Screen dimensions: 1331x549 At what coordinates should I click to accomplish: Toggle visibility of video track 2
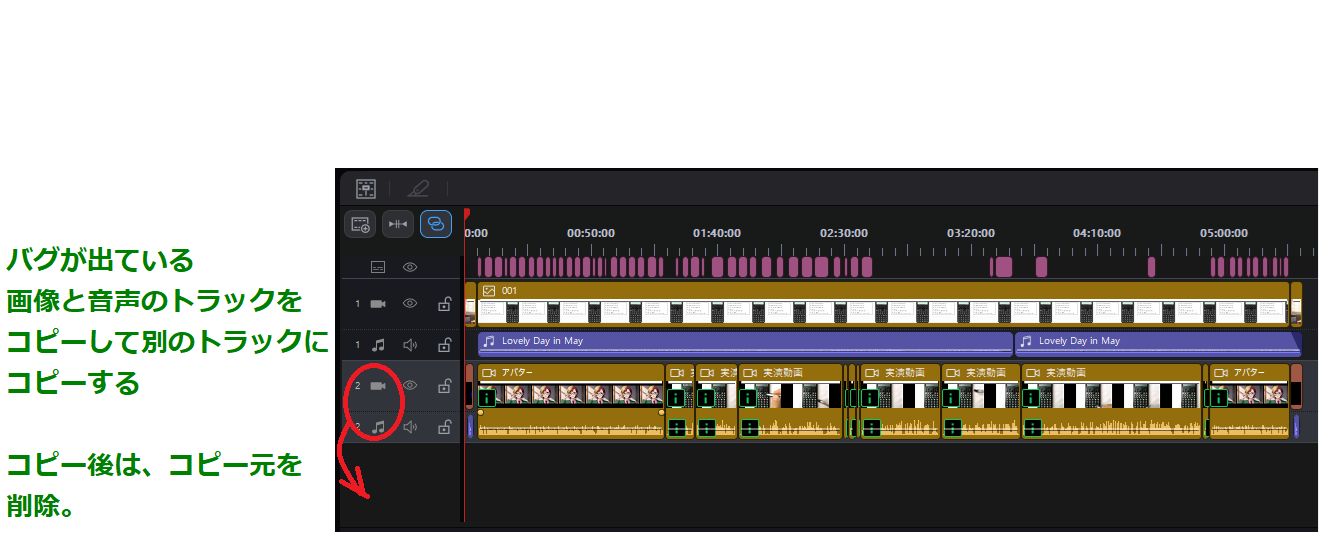(x=409, y=386)
